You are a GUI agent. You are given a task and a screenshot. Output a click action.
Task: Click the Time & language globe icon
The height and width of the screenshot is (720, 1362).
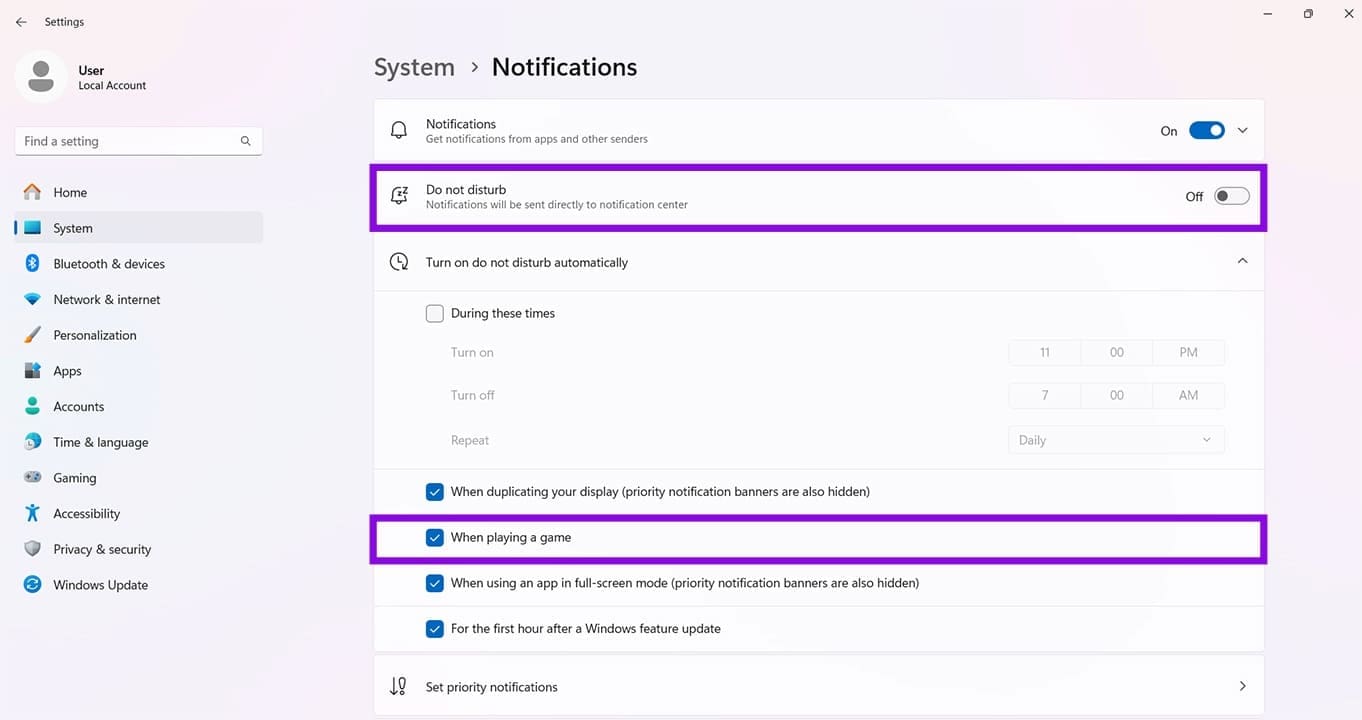33,442
